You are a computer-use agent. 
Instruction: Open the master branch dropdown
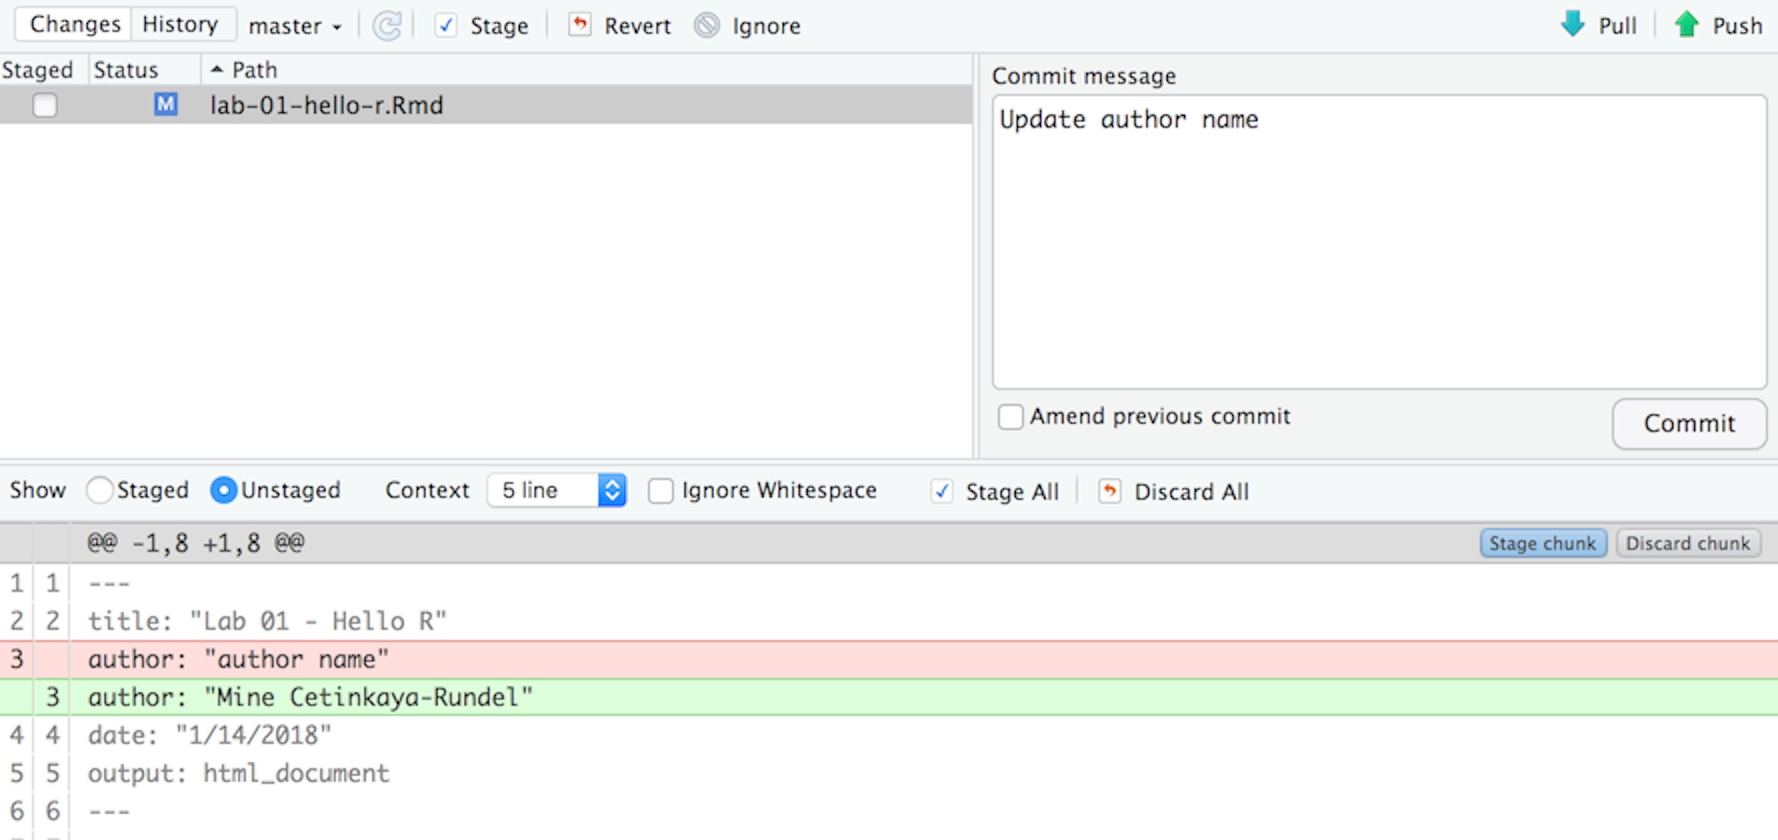click(295, 26)
